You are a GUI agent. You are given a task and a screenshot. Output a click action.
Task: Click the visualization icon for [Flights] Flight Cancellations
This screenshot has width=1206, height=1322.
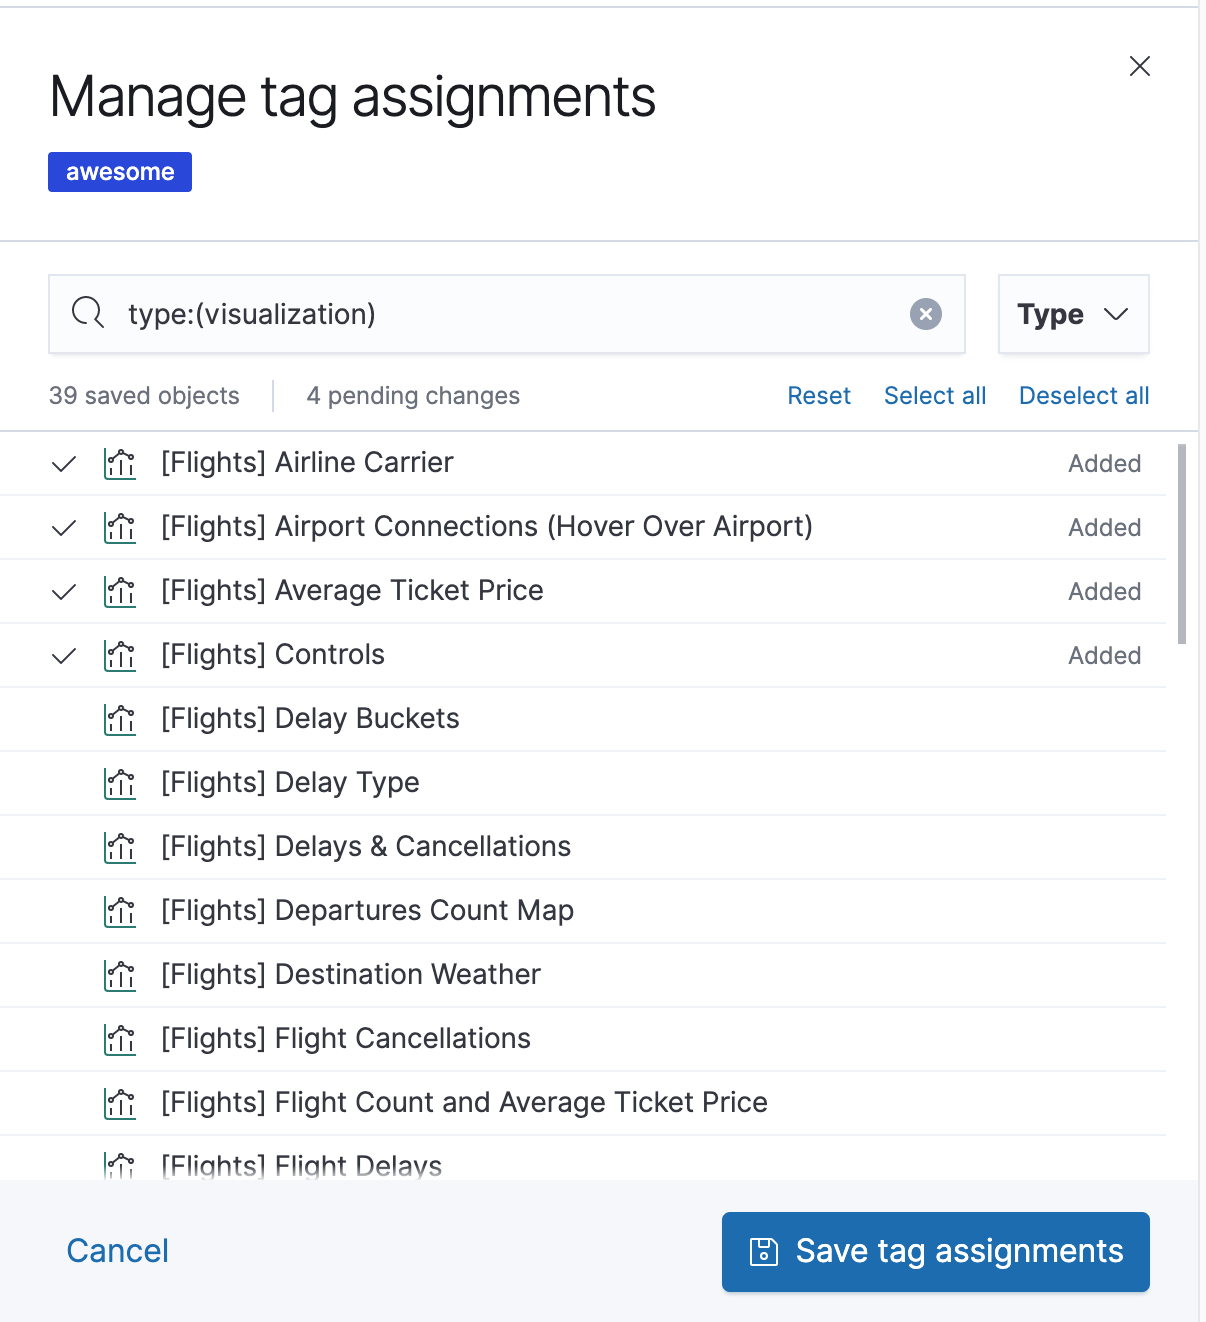tap(120, 1039)
